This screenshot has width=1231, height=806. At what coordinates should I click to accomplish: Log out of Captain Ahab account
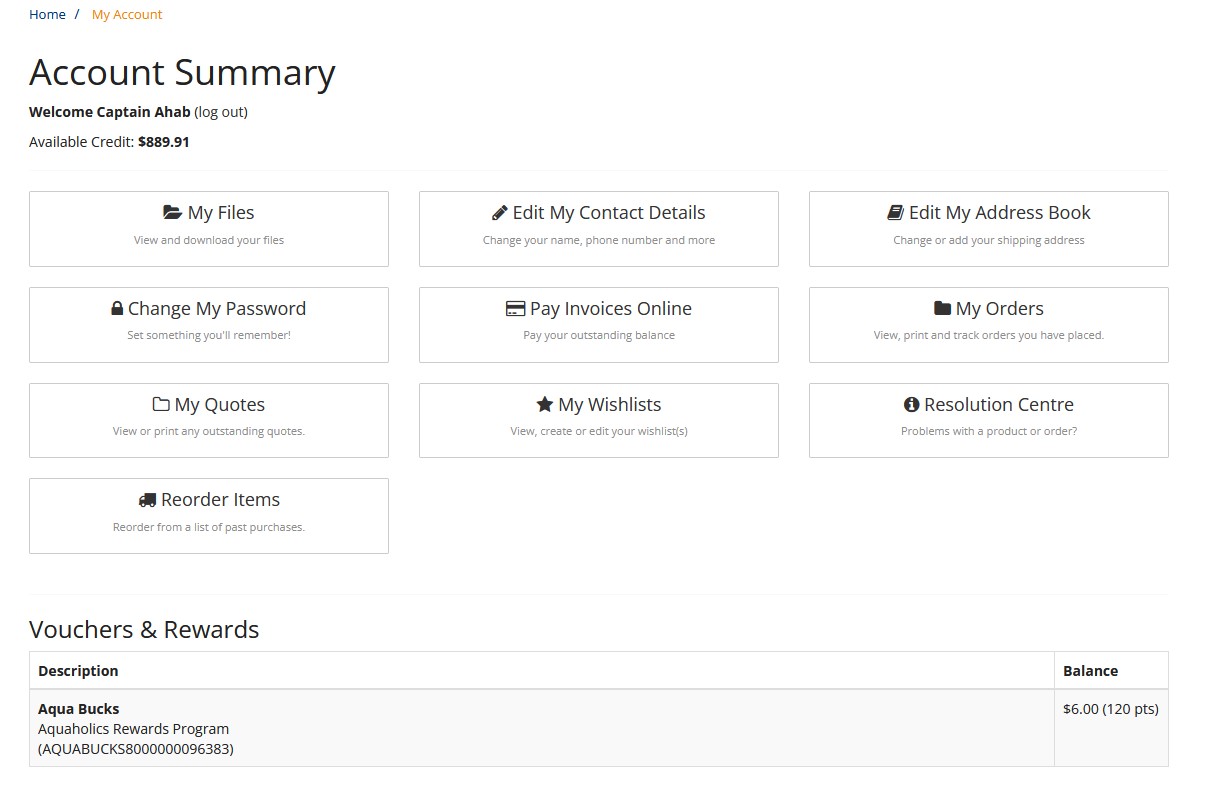(221, 112)
